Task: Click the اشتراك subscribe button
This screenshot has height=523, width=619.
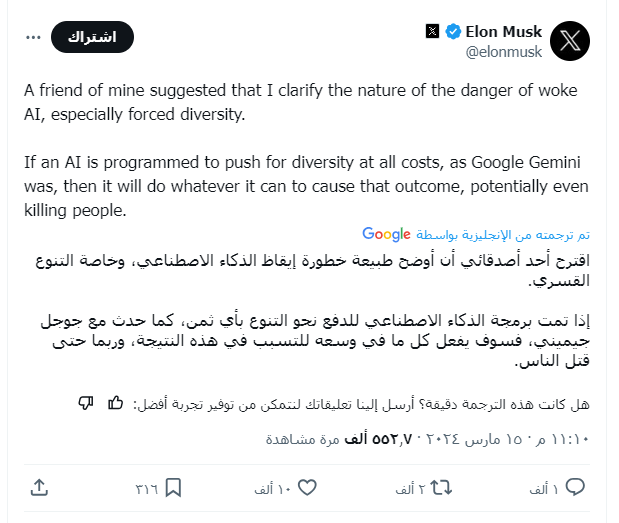Action: click(92, 37)
